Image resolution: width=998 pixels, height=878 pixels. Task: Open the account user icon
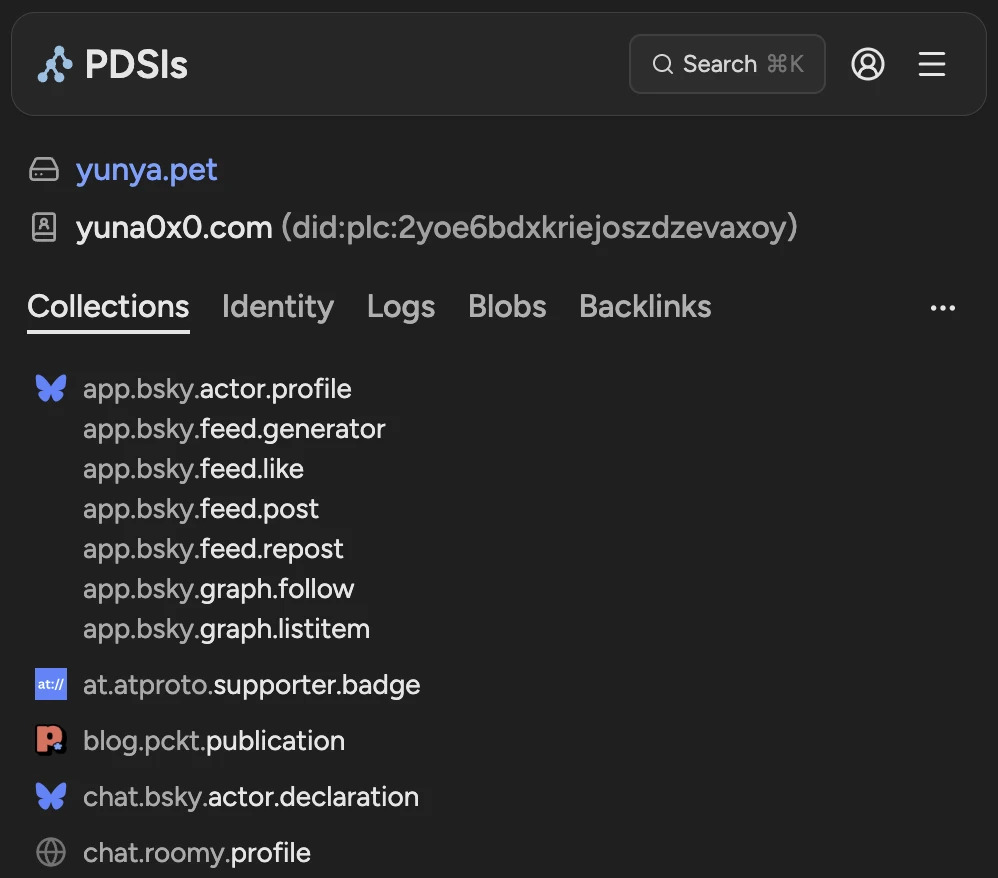pos(867,64)
